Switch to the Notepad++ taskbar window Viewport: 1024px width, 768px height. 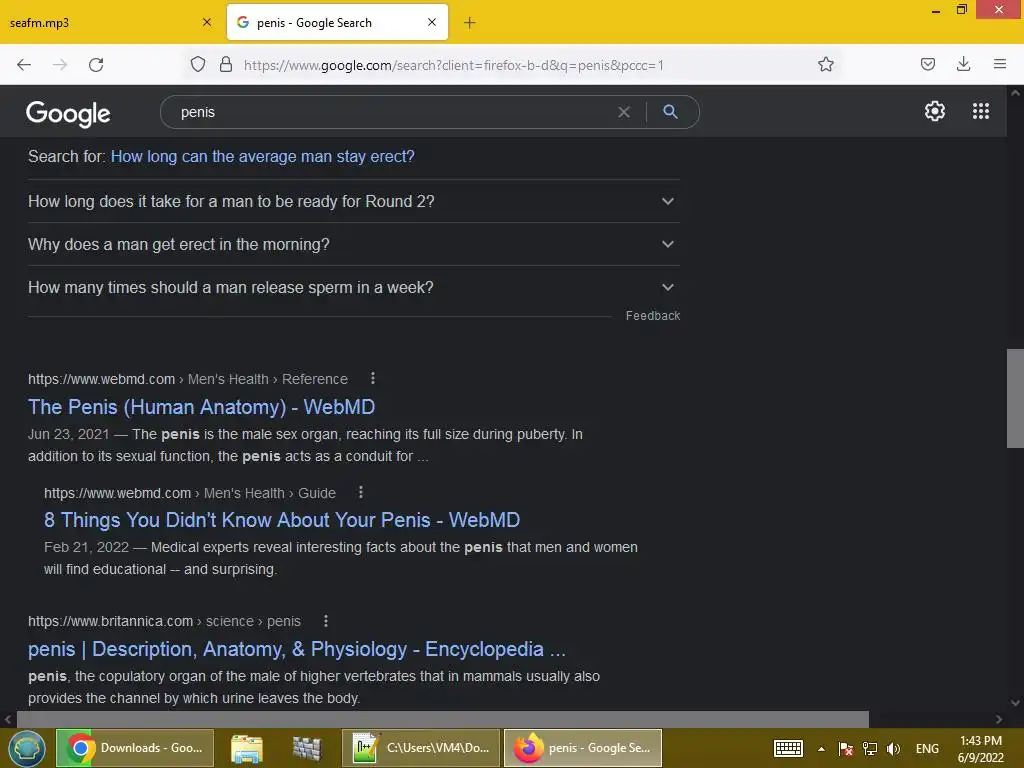tap(421, 748)
